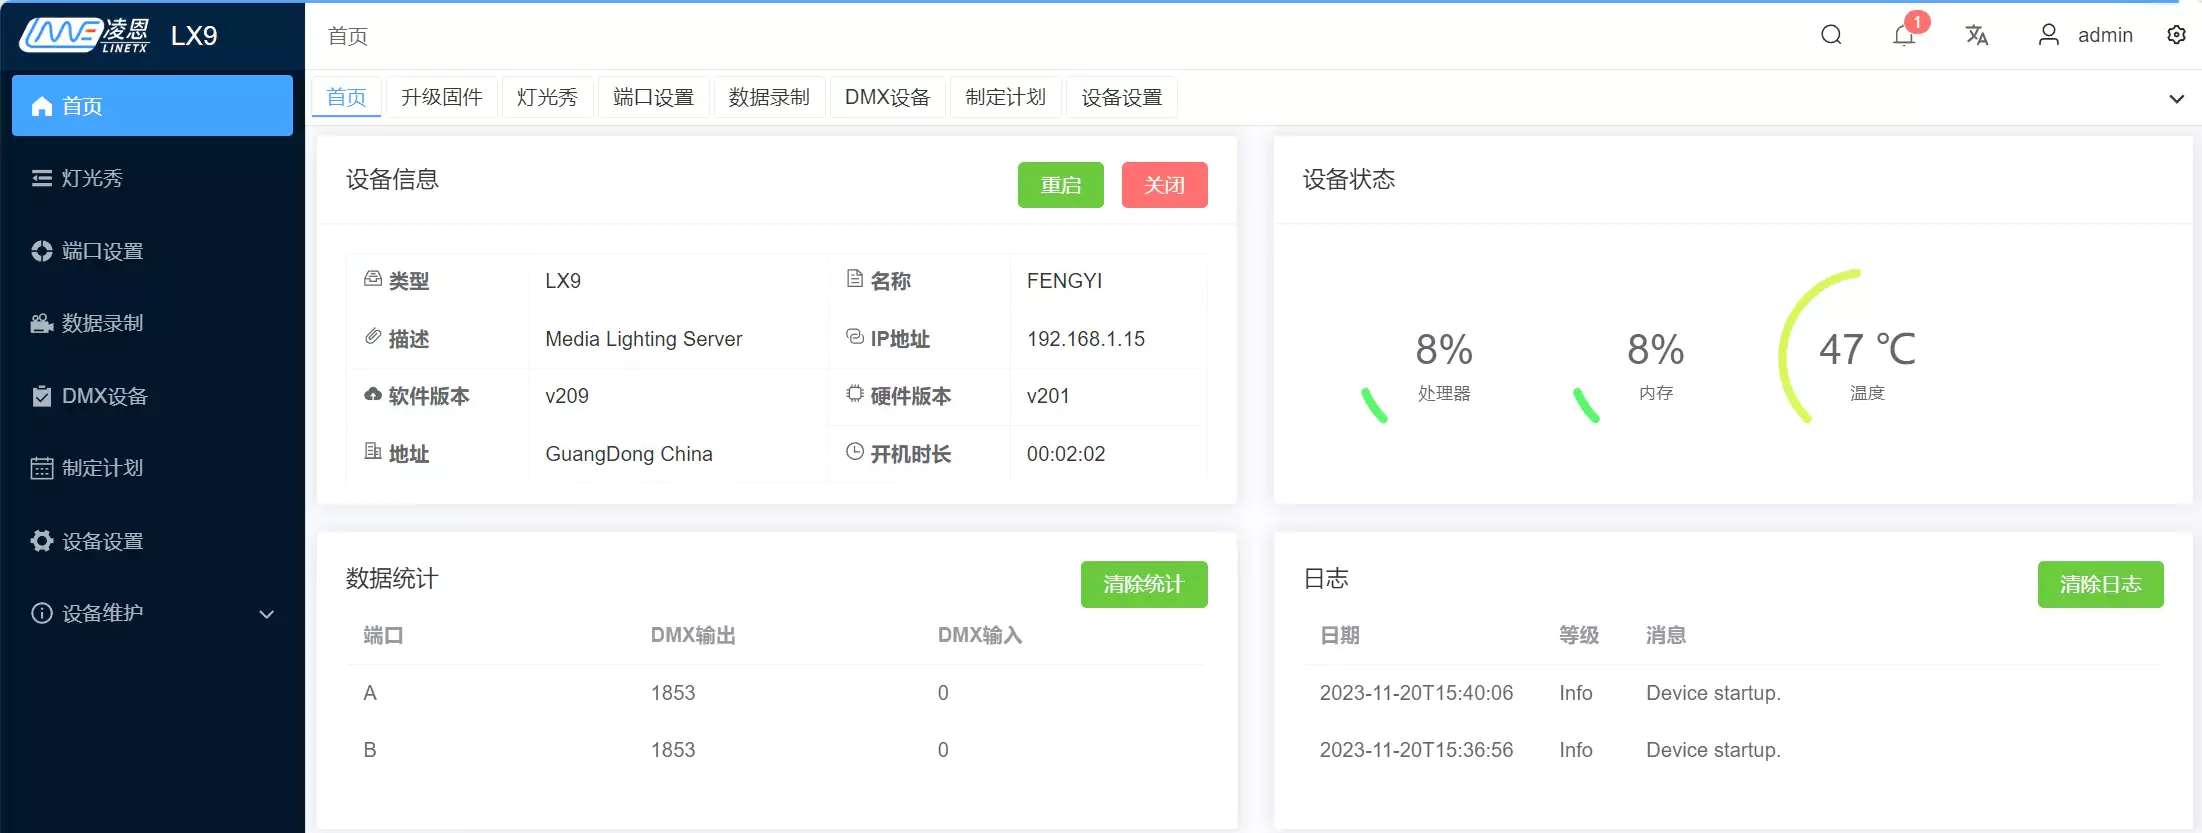Switch to 升级固件 tab
2202x833 pixels.
pyautogui.click(x=442, y=97)
